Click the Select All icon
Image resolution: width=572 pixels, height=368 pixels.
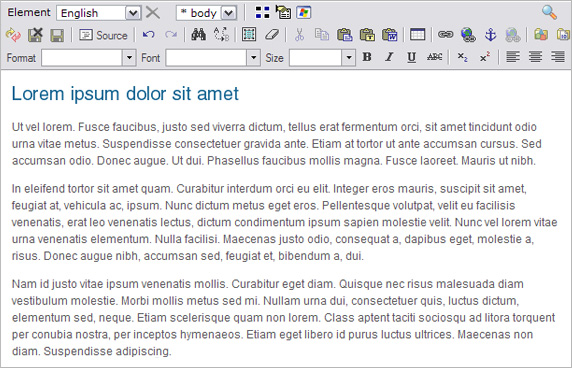point(249,35)
